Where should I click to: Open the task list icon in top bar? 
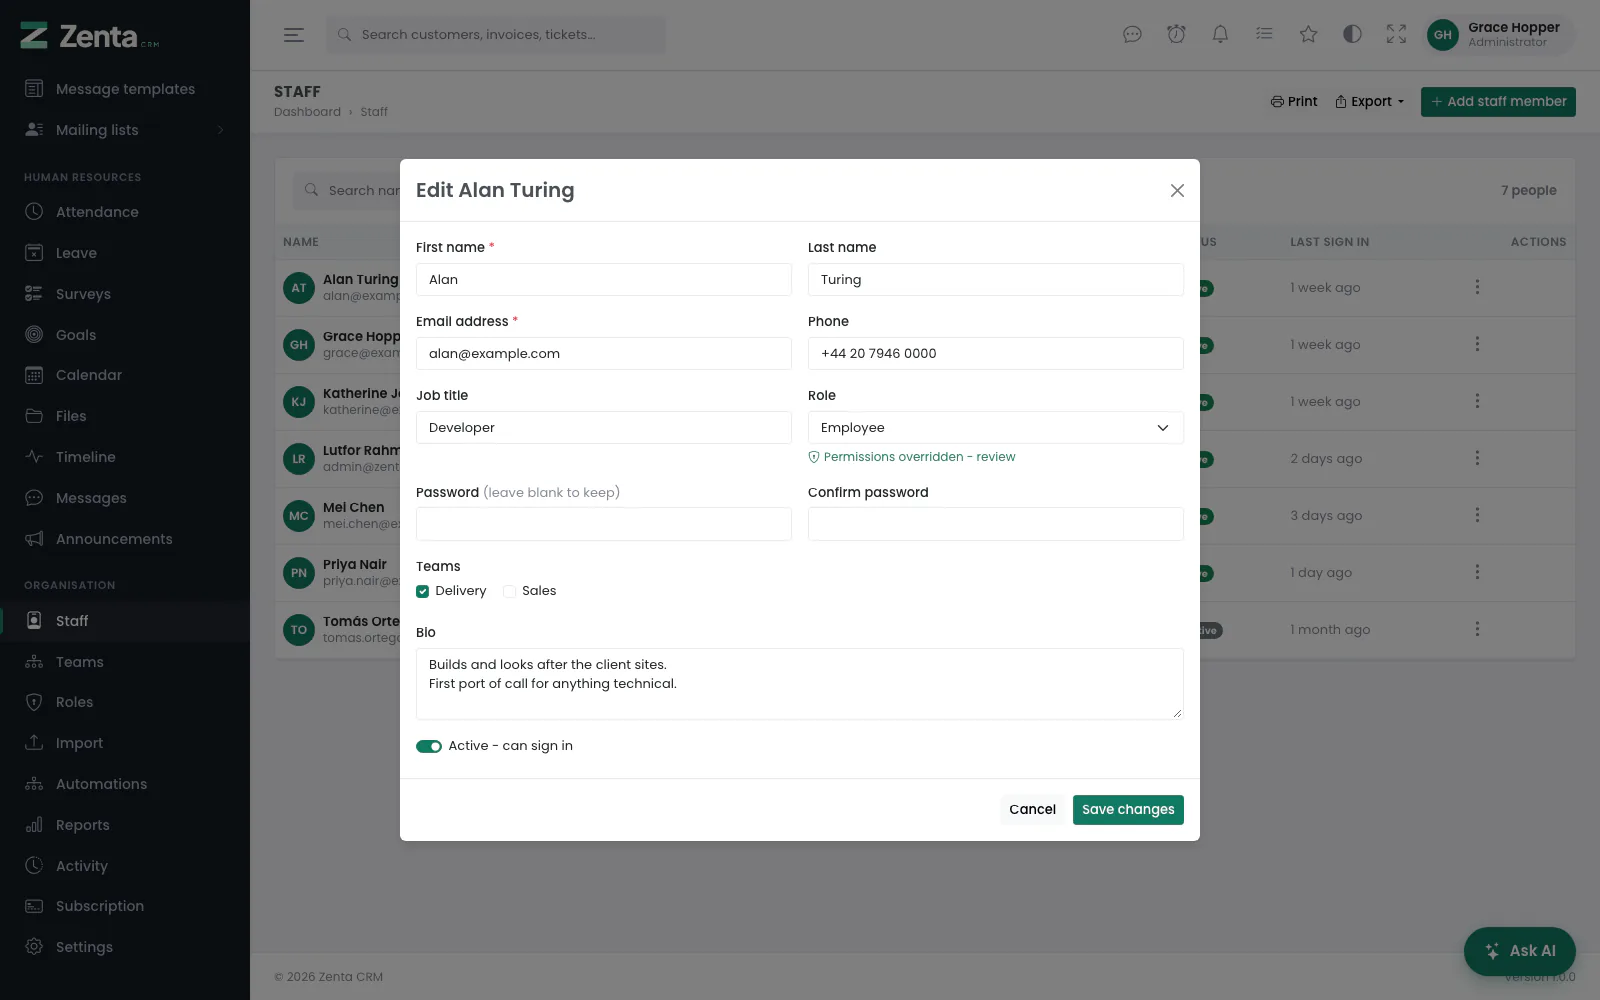(x=1264, y=34)
